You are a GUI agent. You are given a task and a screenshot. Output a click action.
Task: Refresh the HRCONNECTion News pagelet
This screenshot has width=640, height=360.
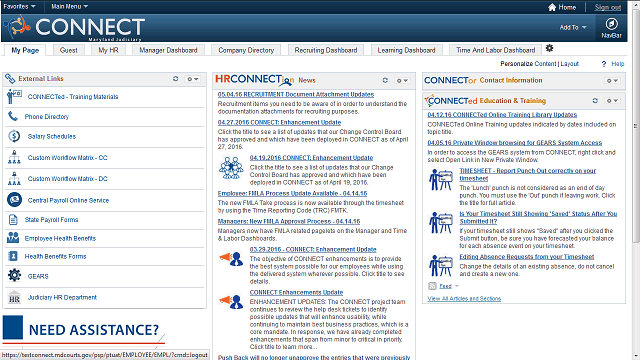point(385,80)
